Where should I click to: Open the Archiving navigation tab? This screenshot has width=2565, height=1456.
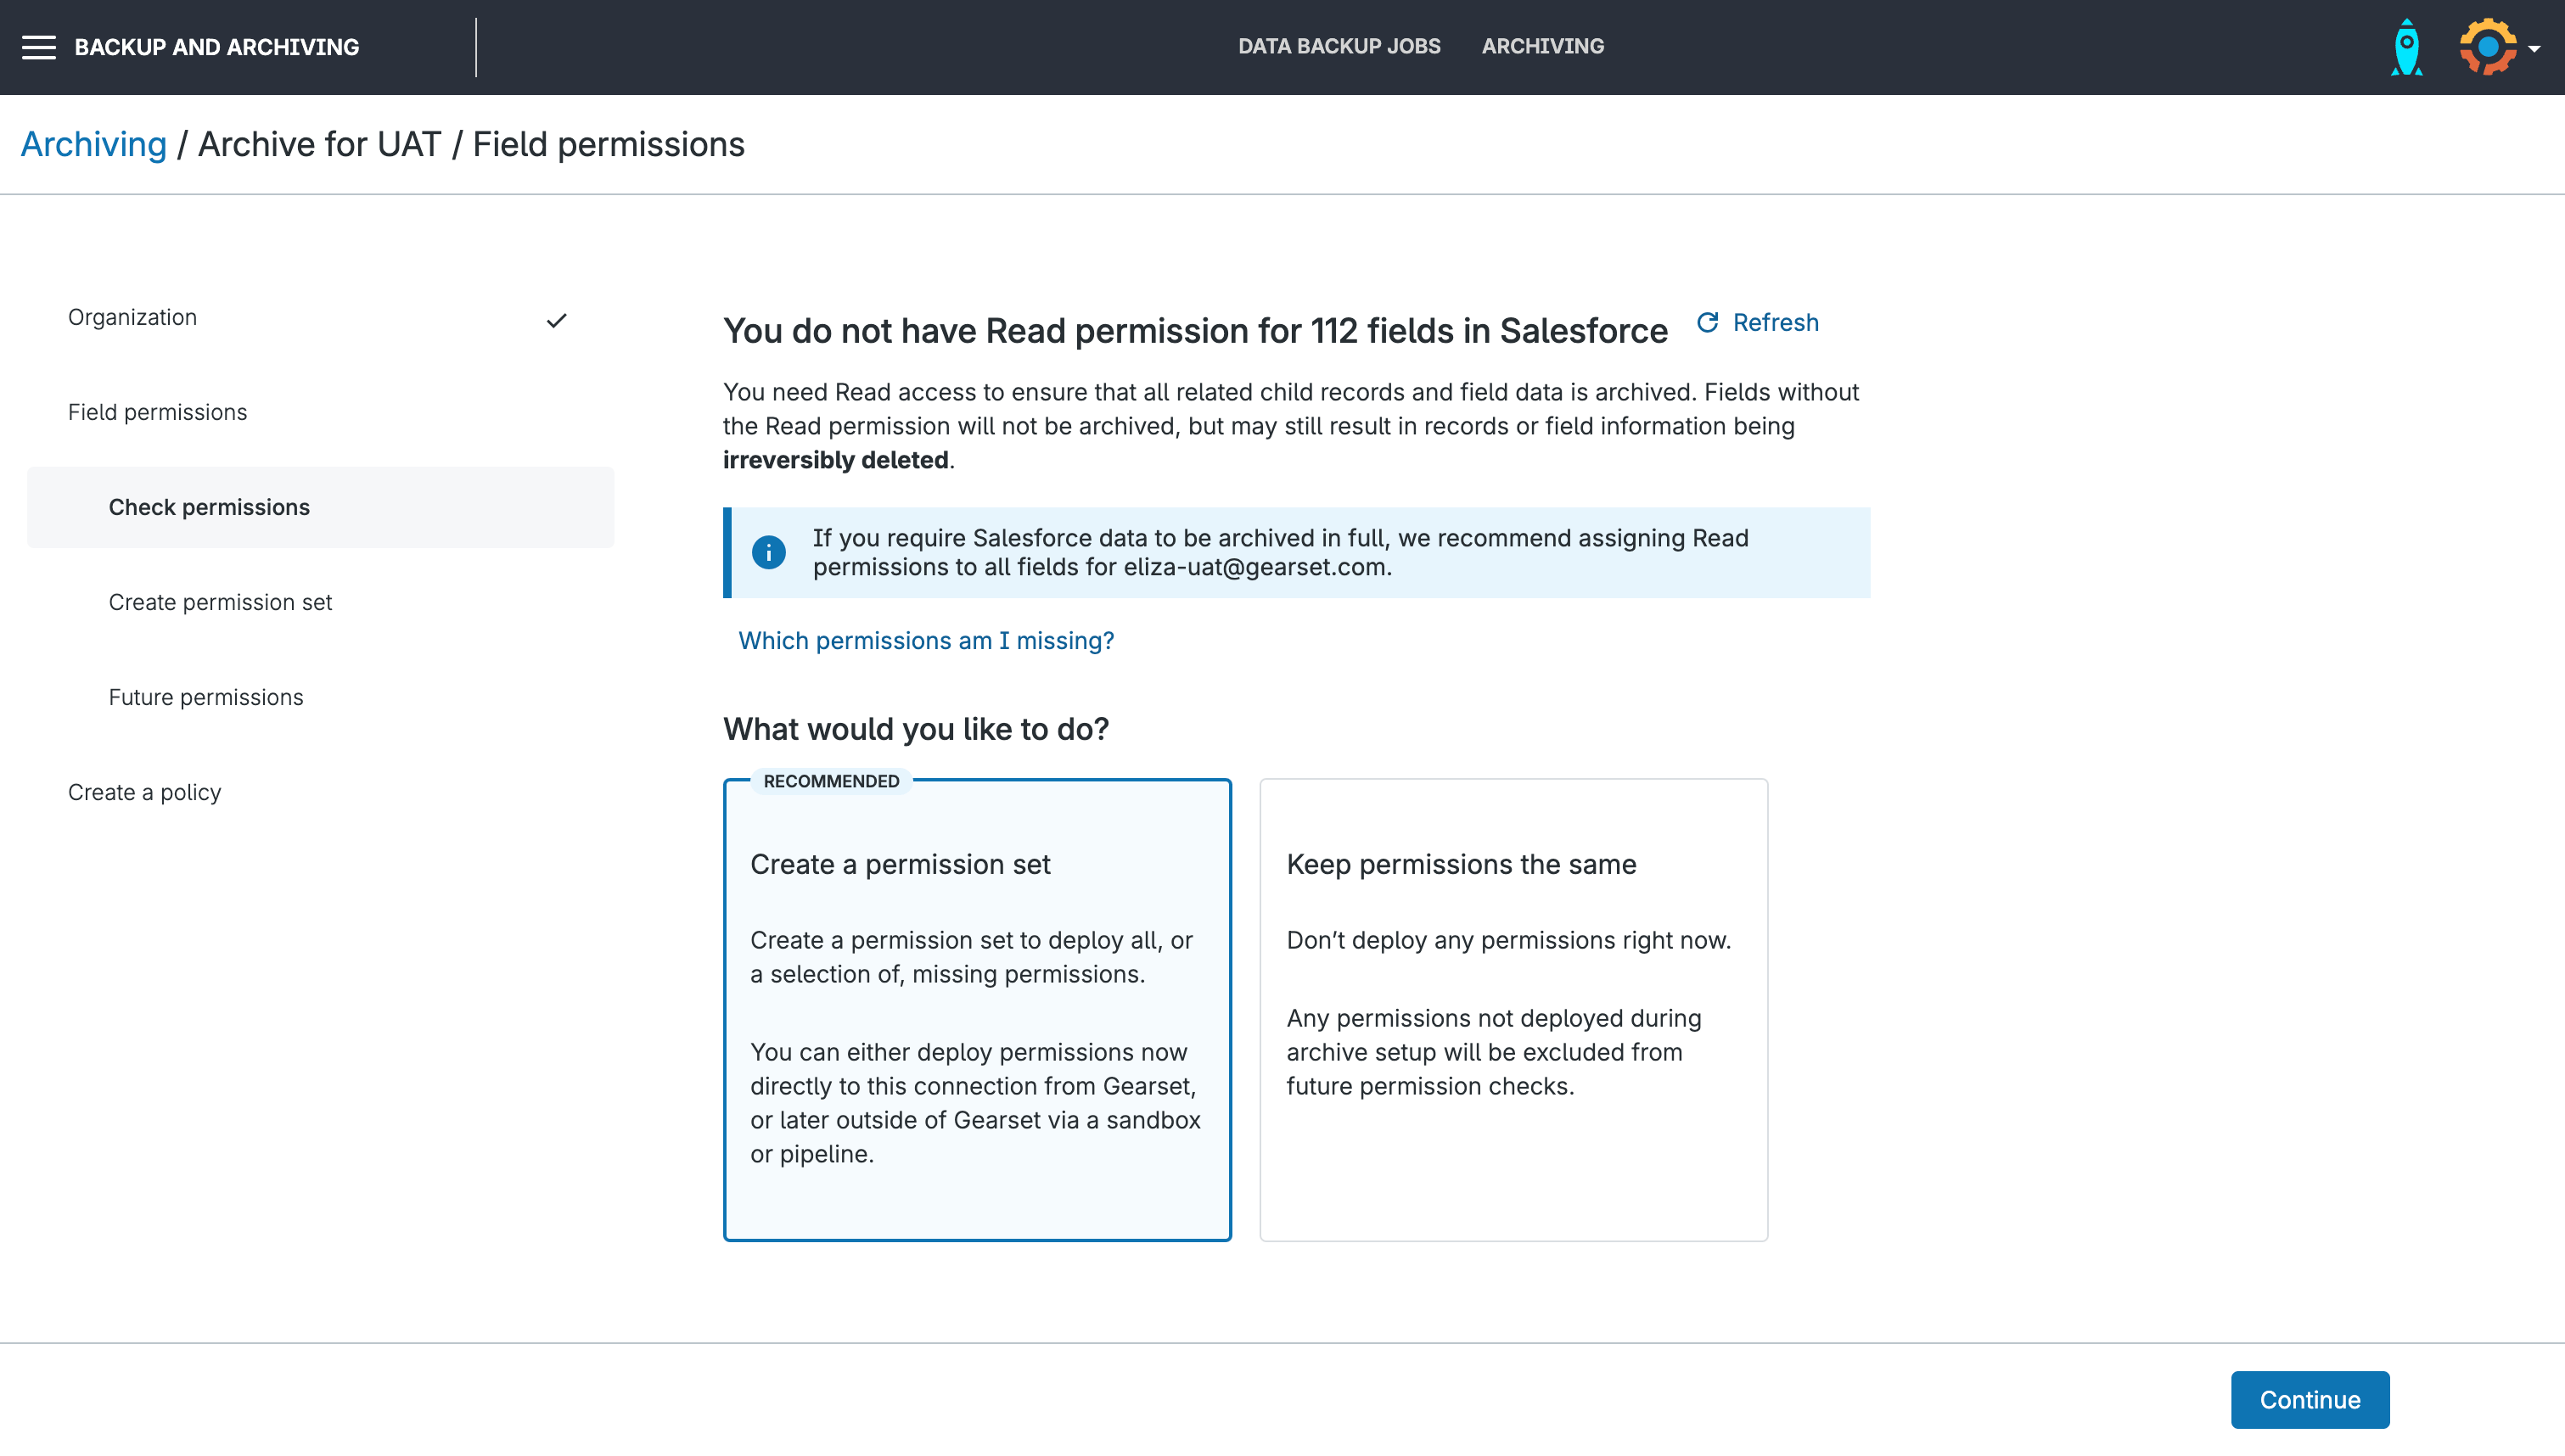(x=1542, y=46)
